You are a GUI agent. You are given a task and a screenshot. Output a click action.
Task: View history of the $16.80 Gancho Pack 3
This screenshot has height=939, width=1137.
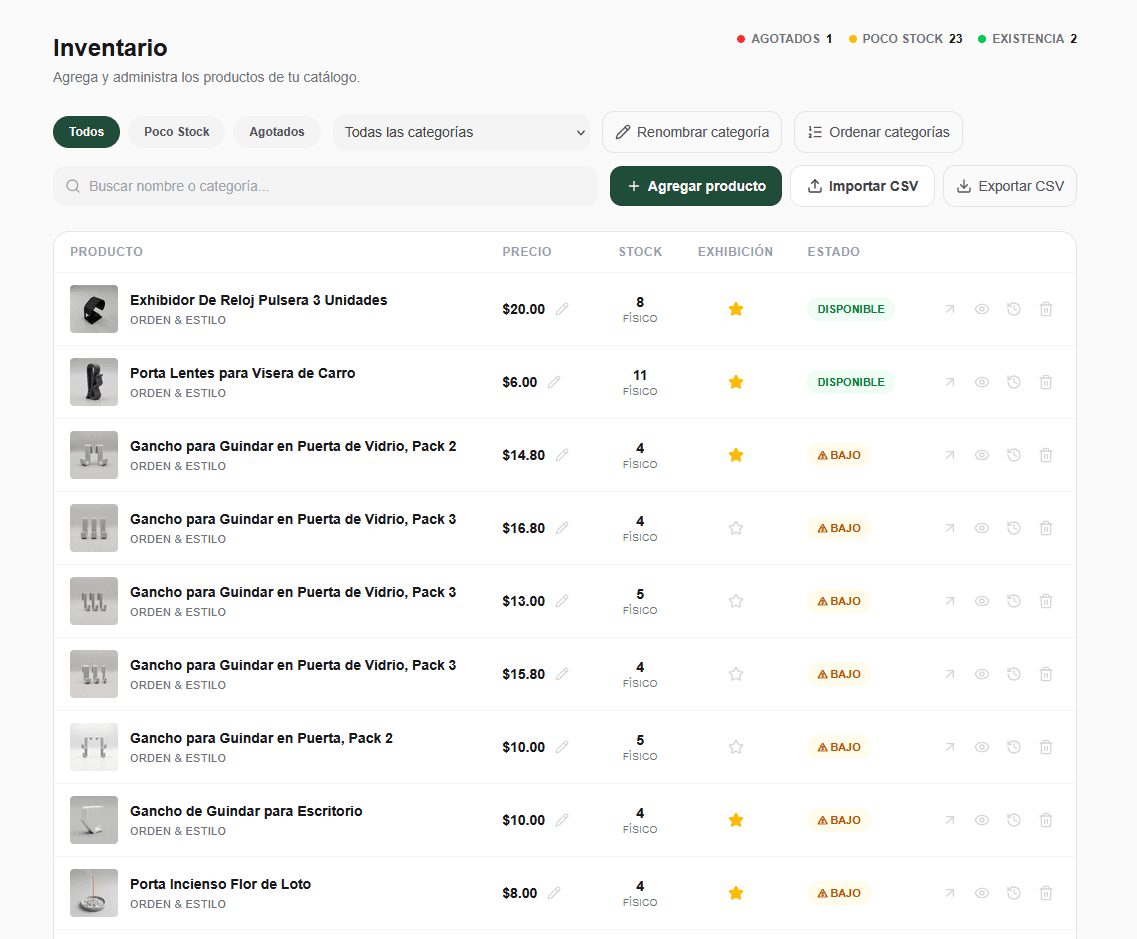tap(1014, 528)
